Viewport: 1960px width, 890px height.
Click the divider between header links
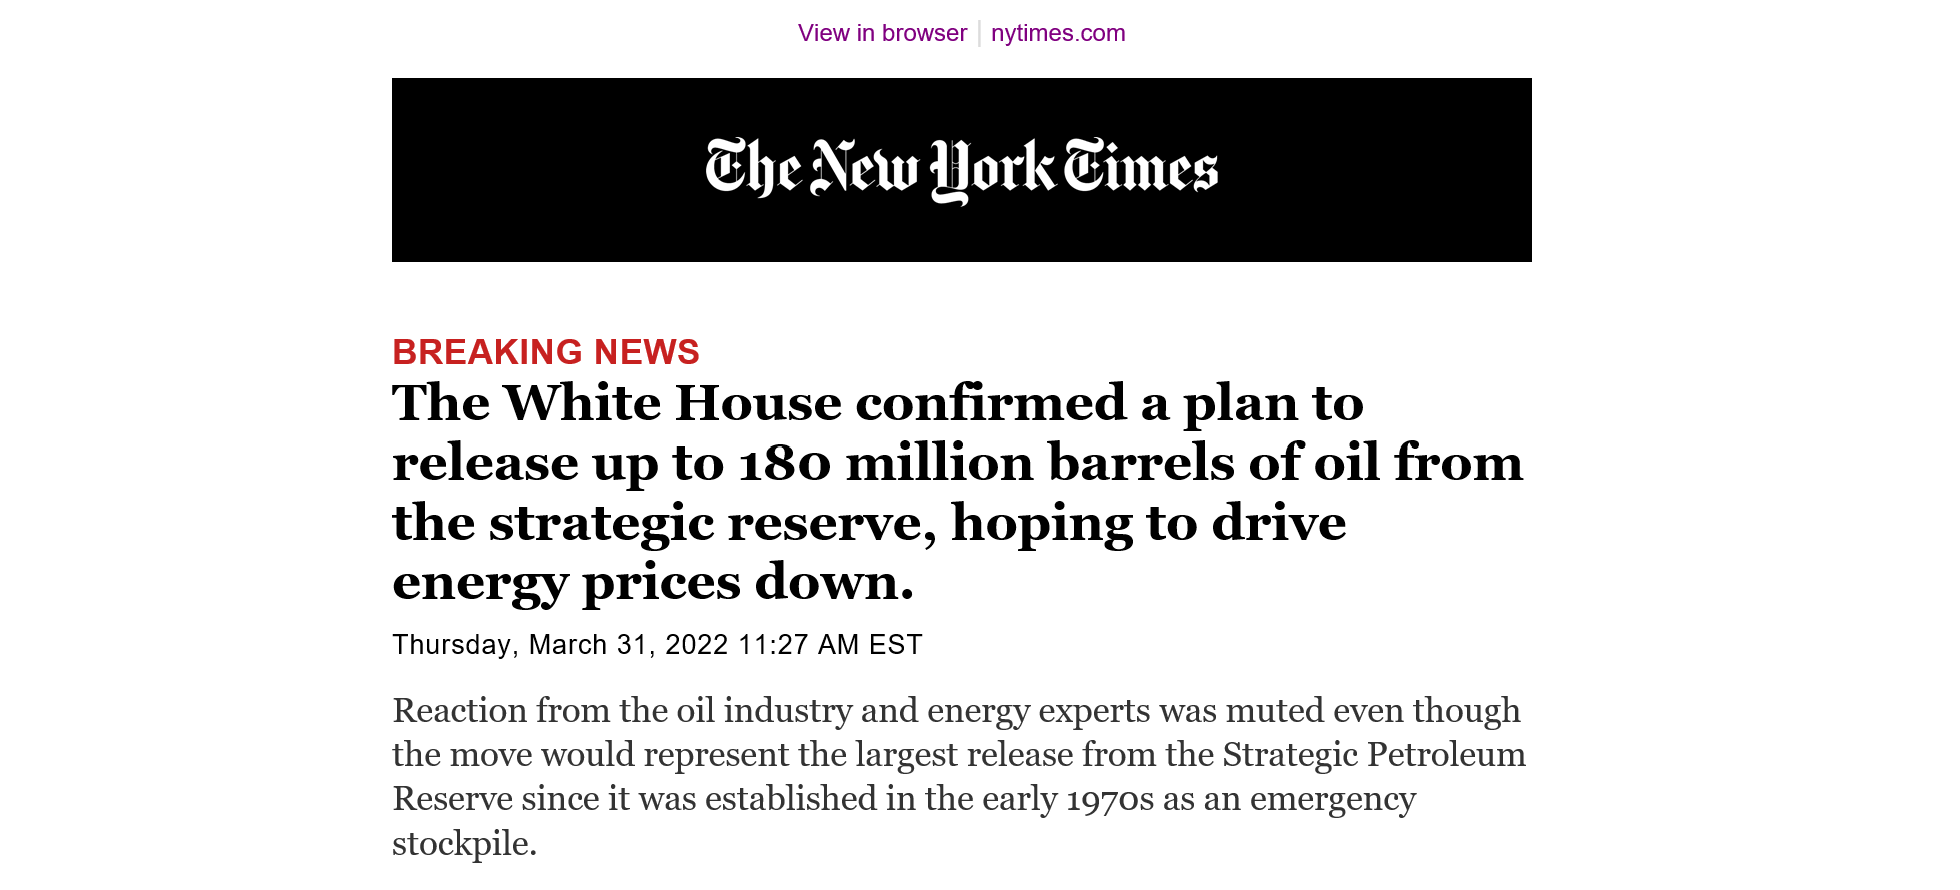pyautogui.click(x=979, y=33)
